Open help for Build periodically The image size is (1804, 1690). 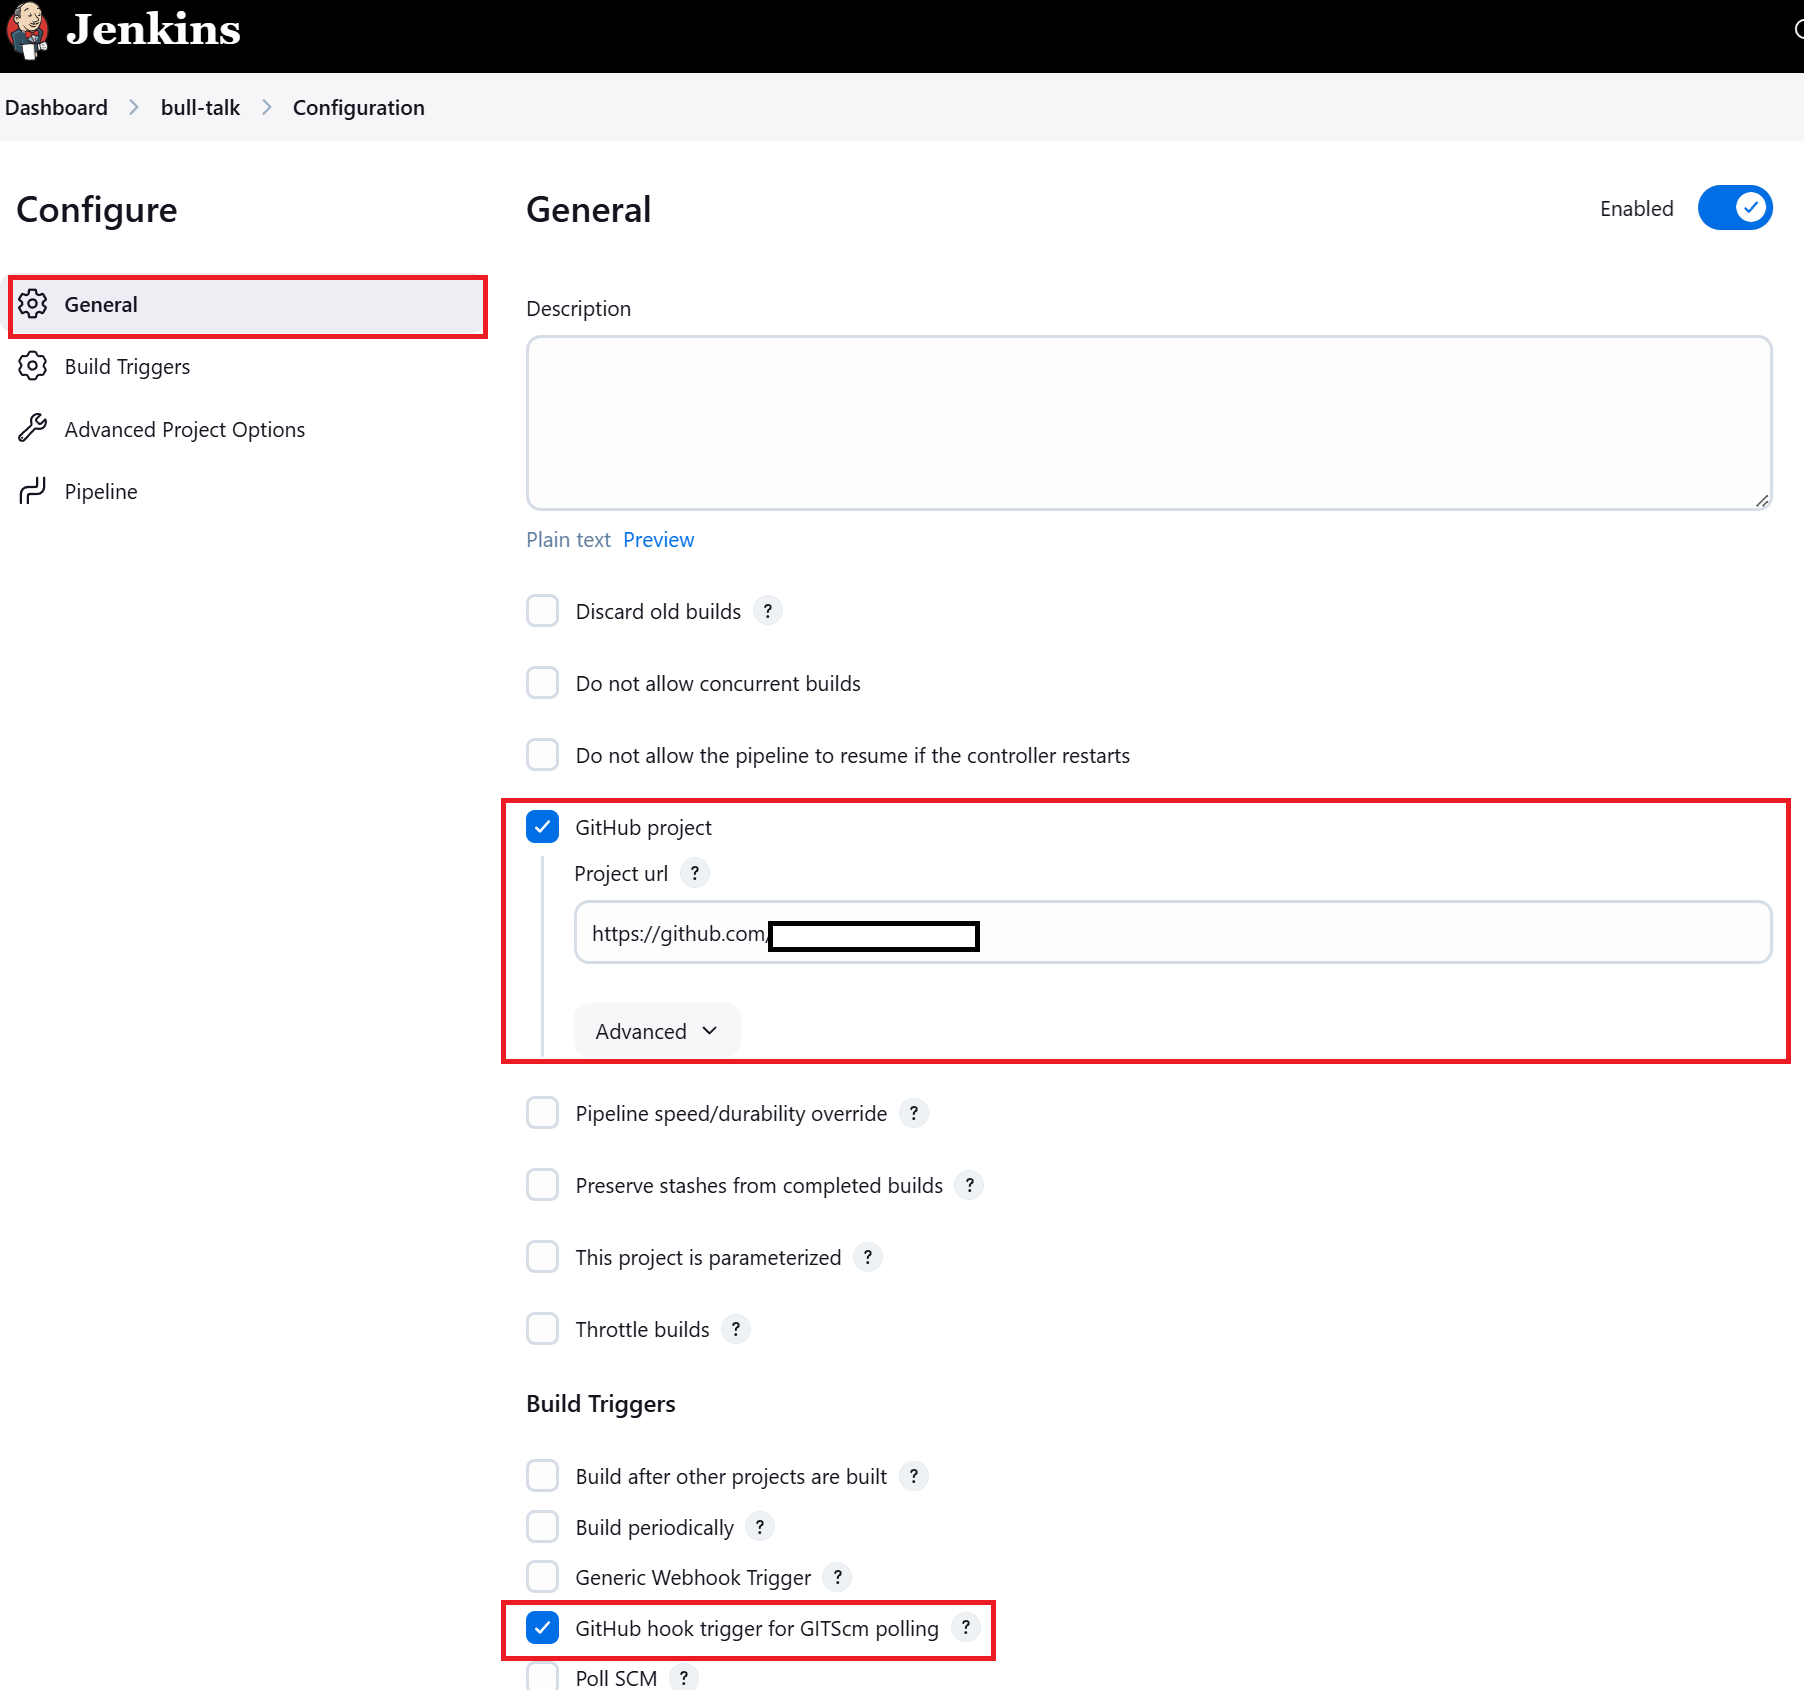[x=759, y=1527]
